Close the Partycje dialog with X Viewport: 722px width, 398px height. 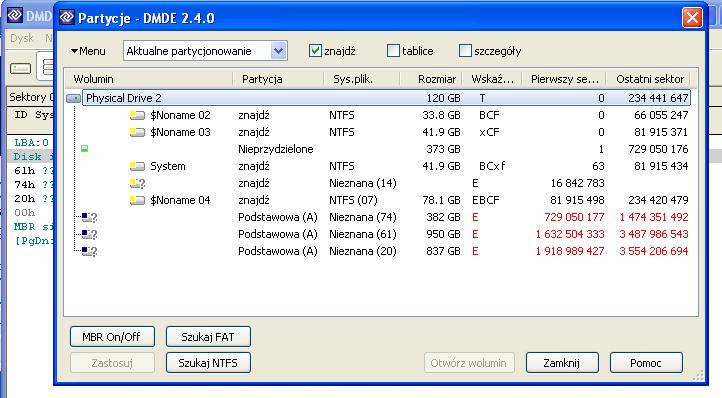[692, 18]
